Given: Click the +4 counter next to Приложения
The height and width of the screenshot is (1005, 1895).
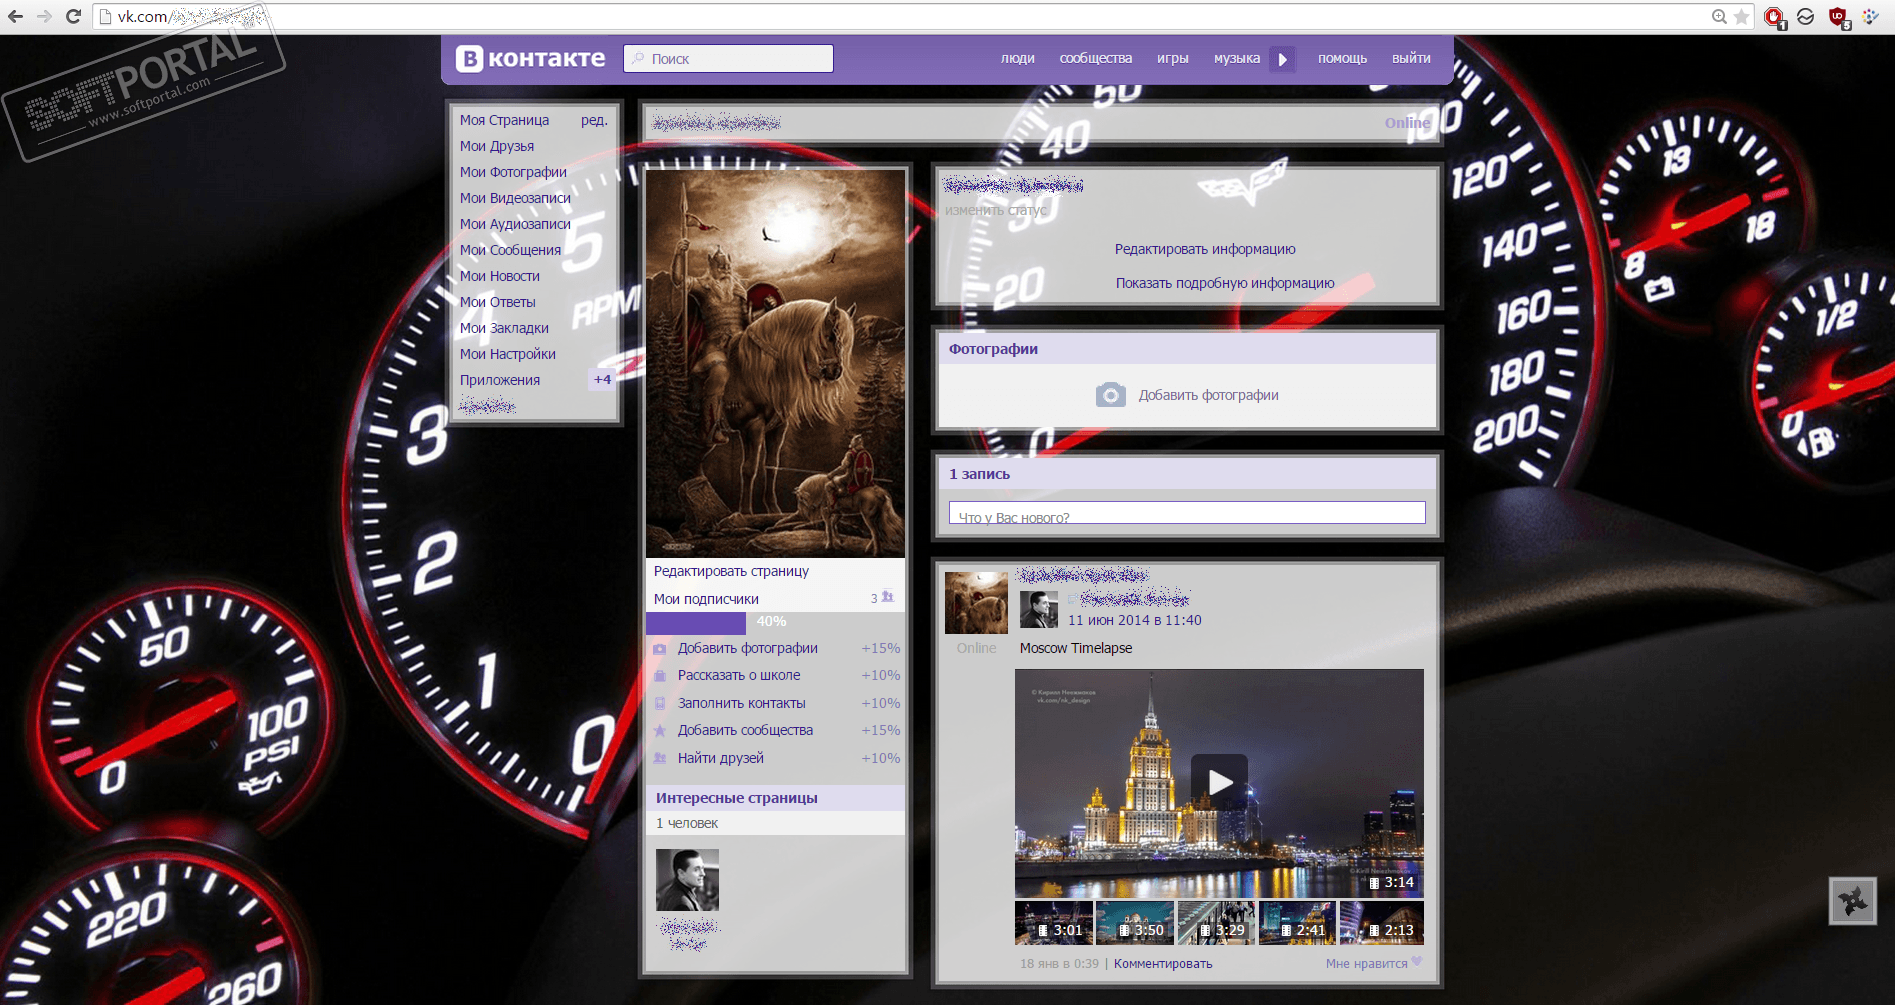Looking at the screenshot, I should pos(602,380).
